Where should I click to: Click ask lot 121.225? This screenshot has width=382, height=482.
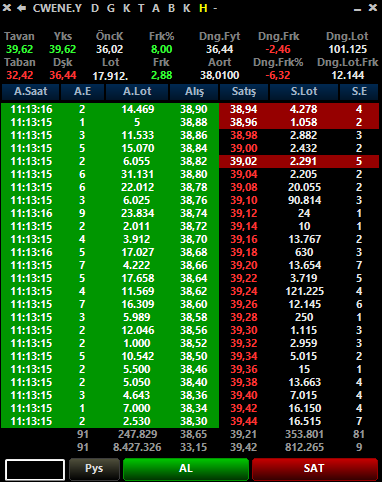point(305,291)
